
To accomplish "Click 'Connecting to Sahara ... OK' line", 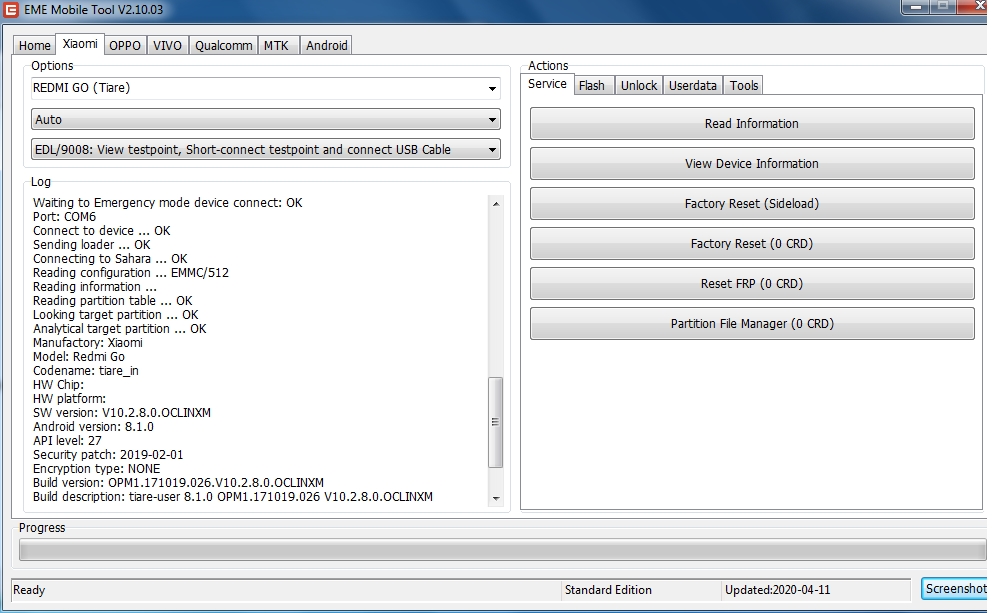I will point(110,259).
